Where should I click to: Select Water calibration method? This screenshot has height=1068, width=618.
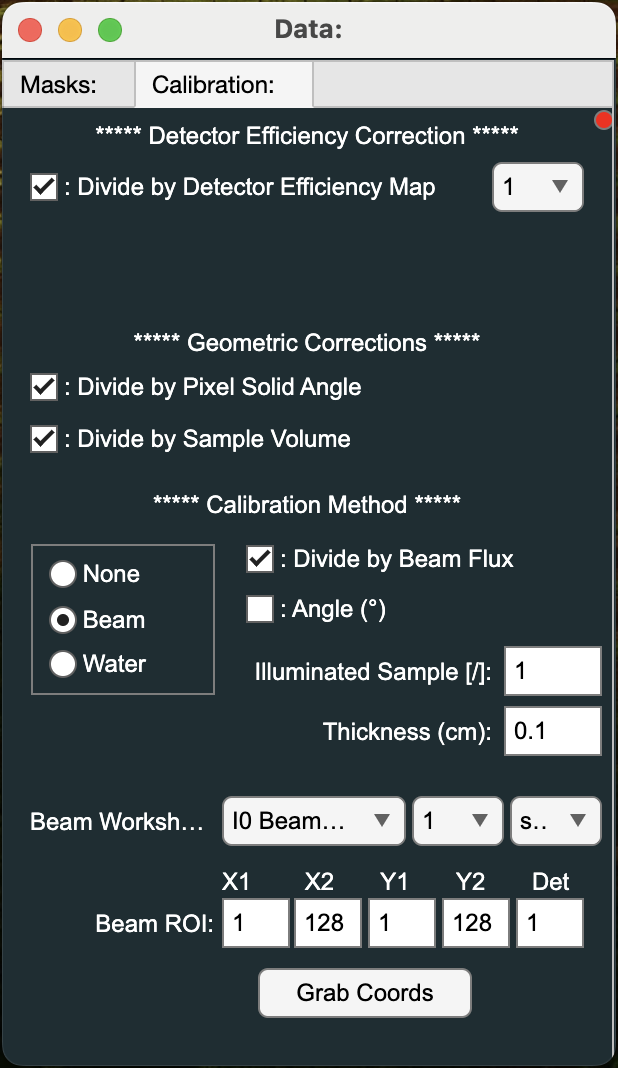tap(64, 664)
